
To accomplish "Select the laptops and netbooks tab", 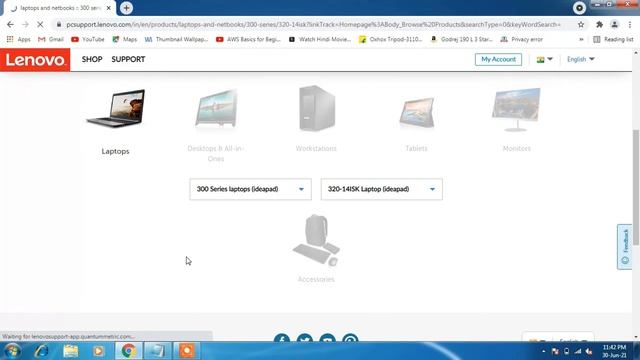I will [x=60, y=8].
